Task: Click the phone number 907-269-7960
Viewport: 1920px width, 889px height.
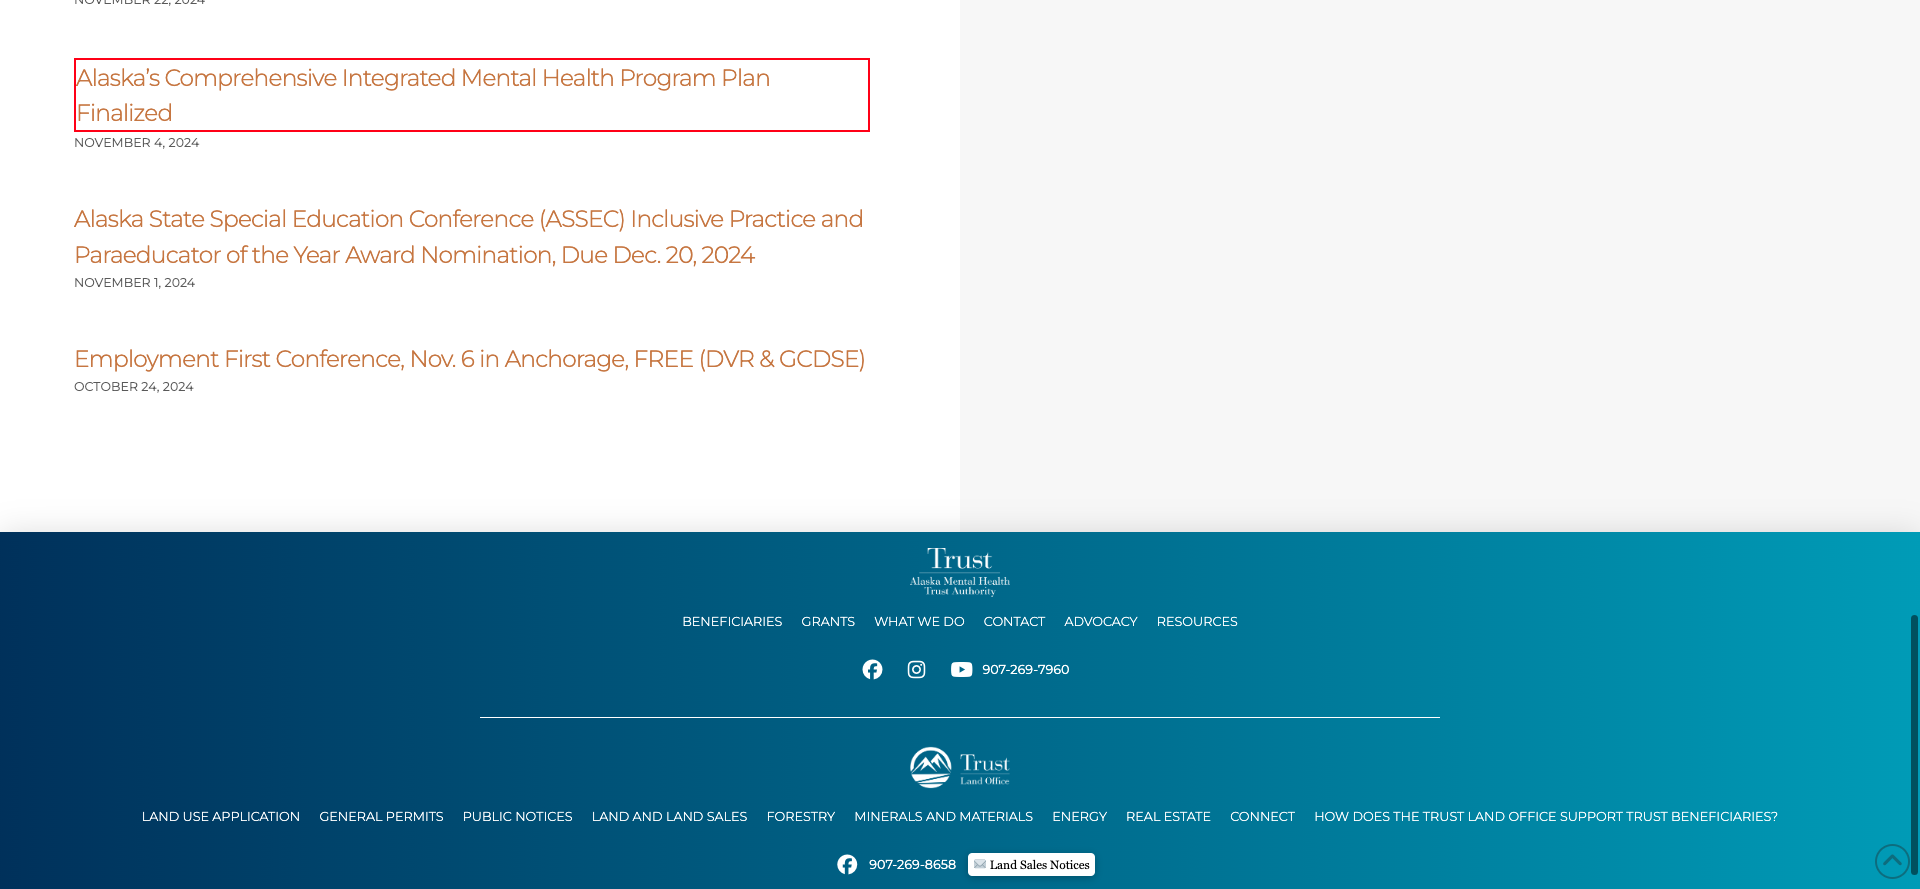Action: (x=1025, y=670)
